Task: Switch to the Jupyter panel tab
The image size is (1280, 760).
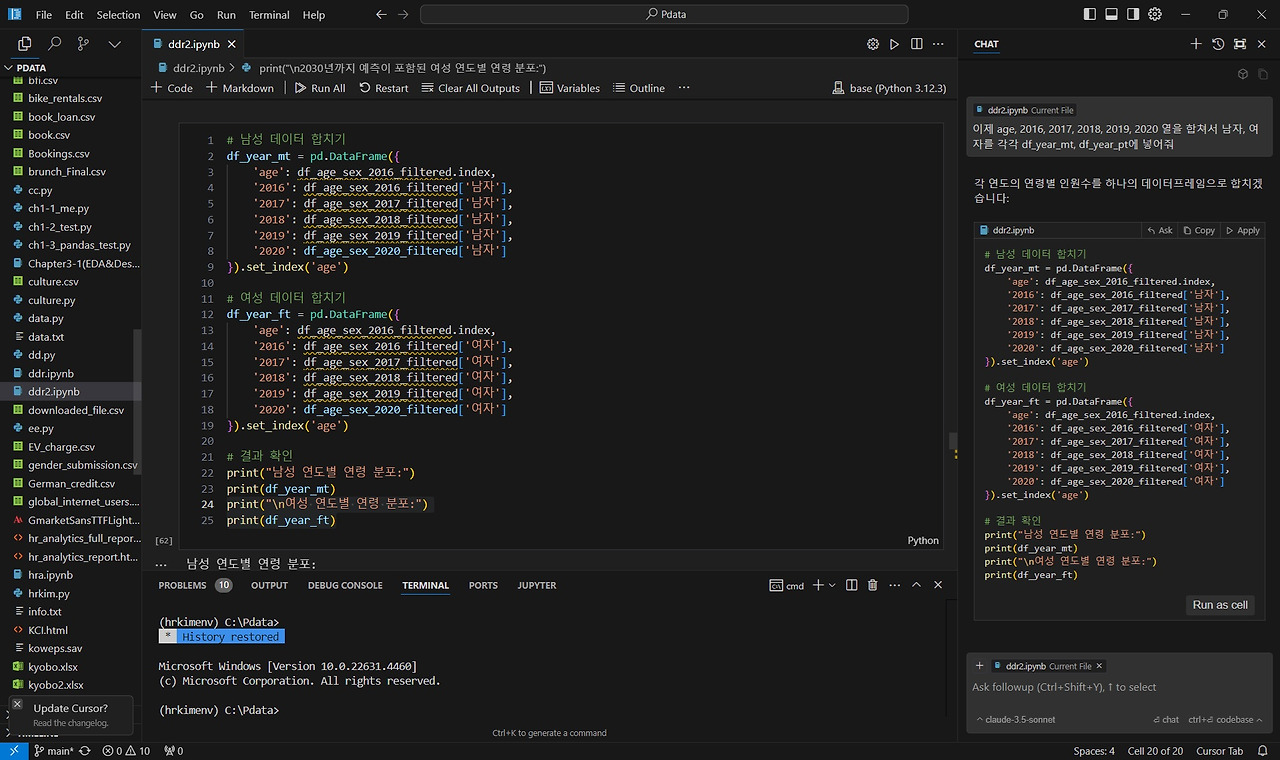Action: coord(537,585)
